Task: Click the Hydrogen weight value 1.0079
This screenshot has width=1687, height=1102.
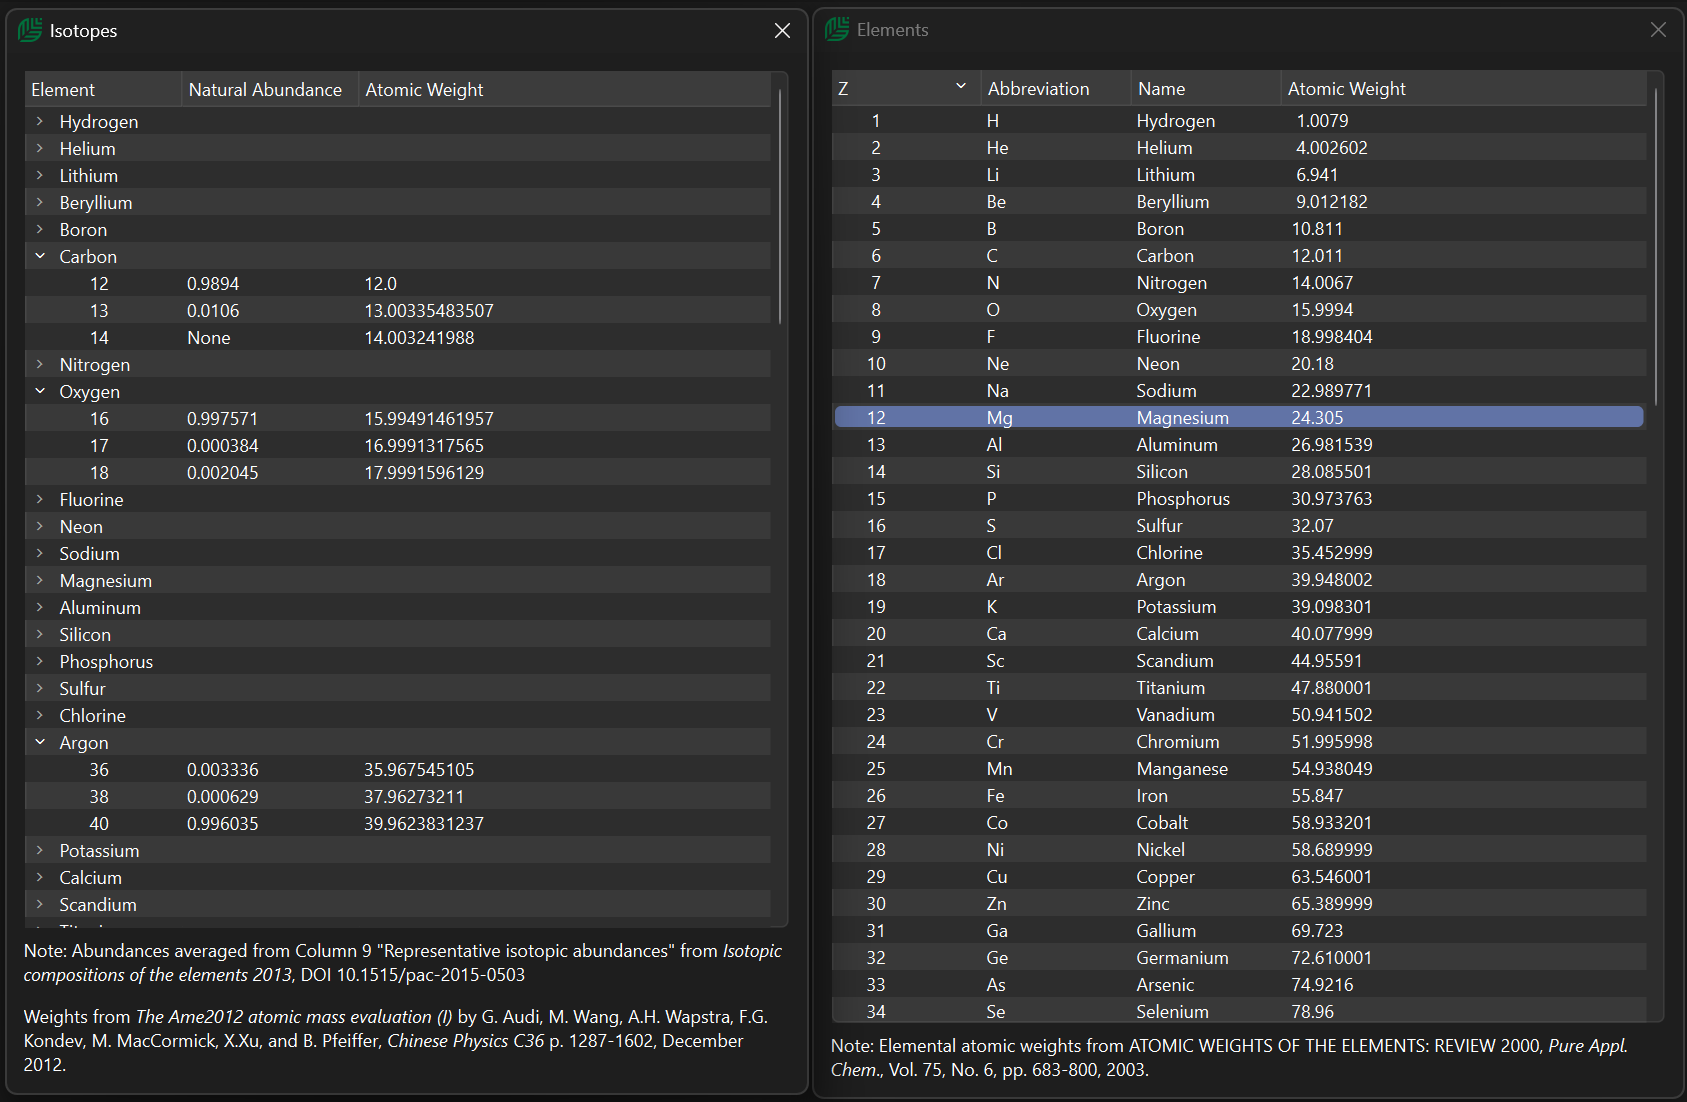Action: [1322, 120]
